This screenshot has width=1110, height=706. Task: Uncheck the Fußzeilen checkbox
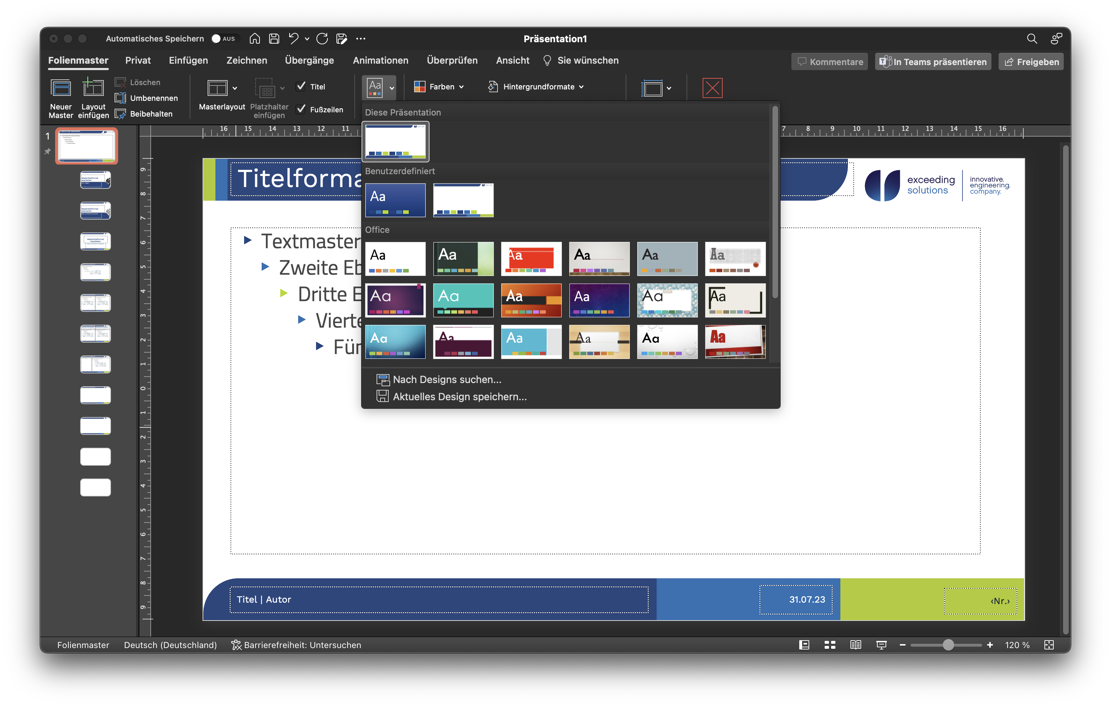pyautogui.click(x=302, y=109)
